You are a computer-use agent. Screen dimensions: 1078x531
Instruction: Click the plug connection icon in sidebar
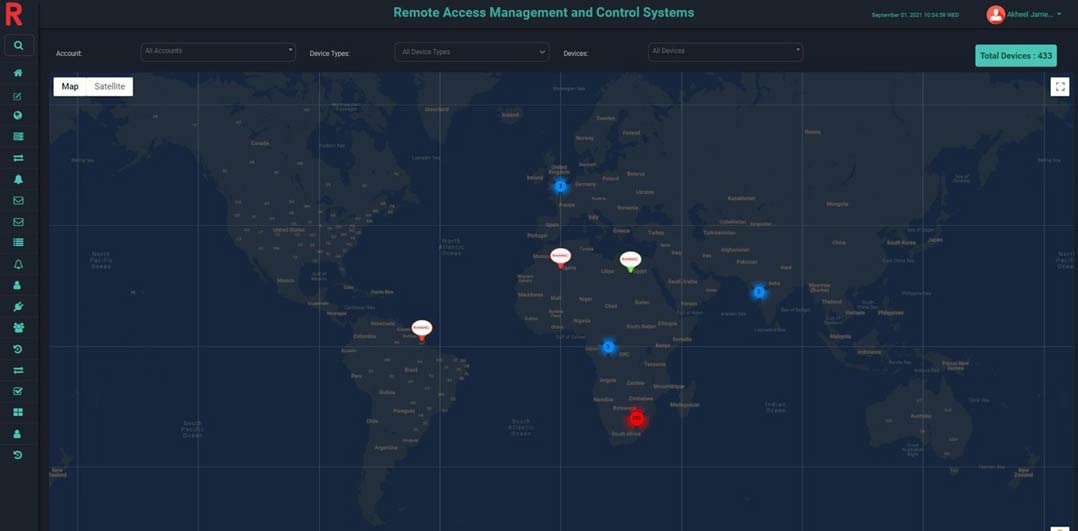coord(18,306)
